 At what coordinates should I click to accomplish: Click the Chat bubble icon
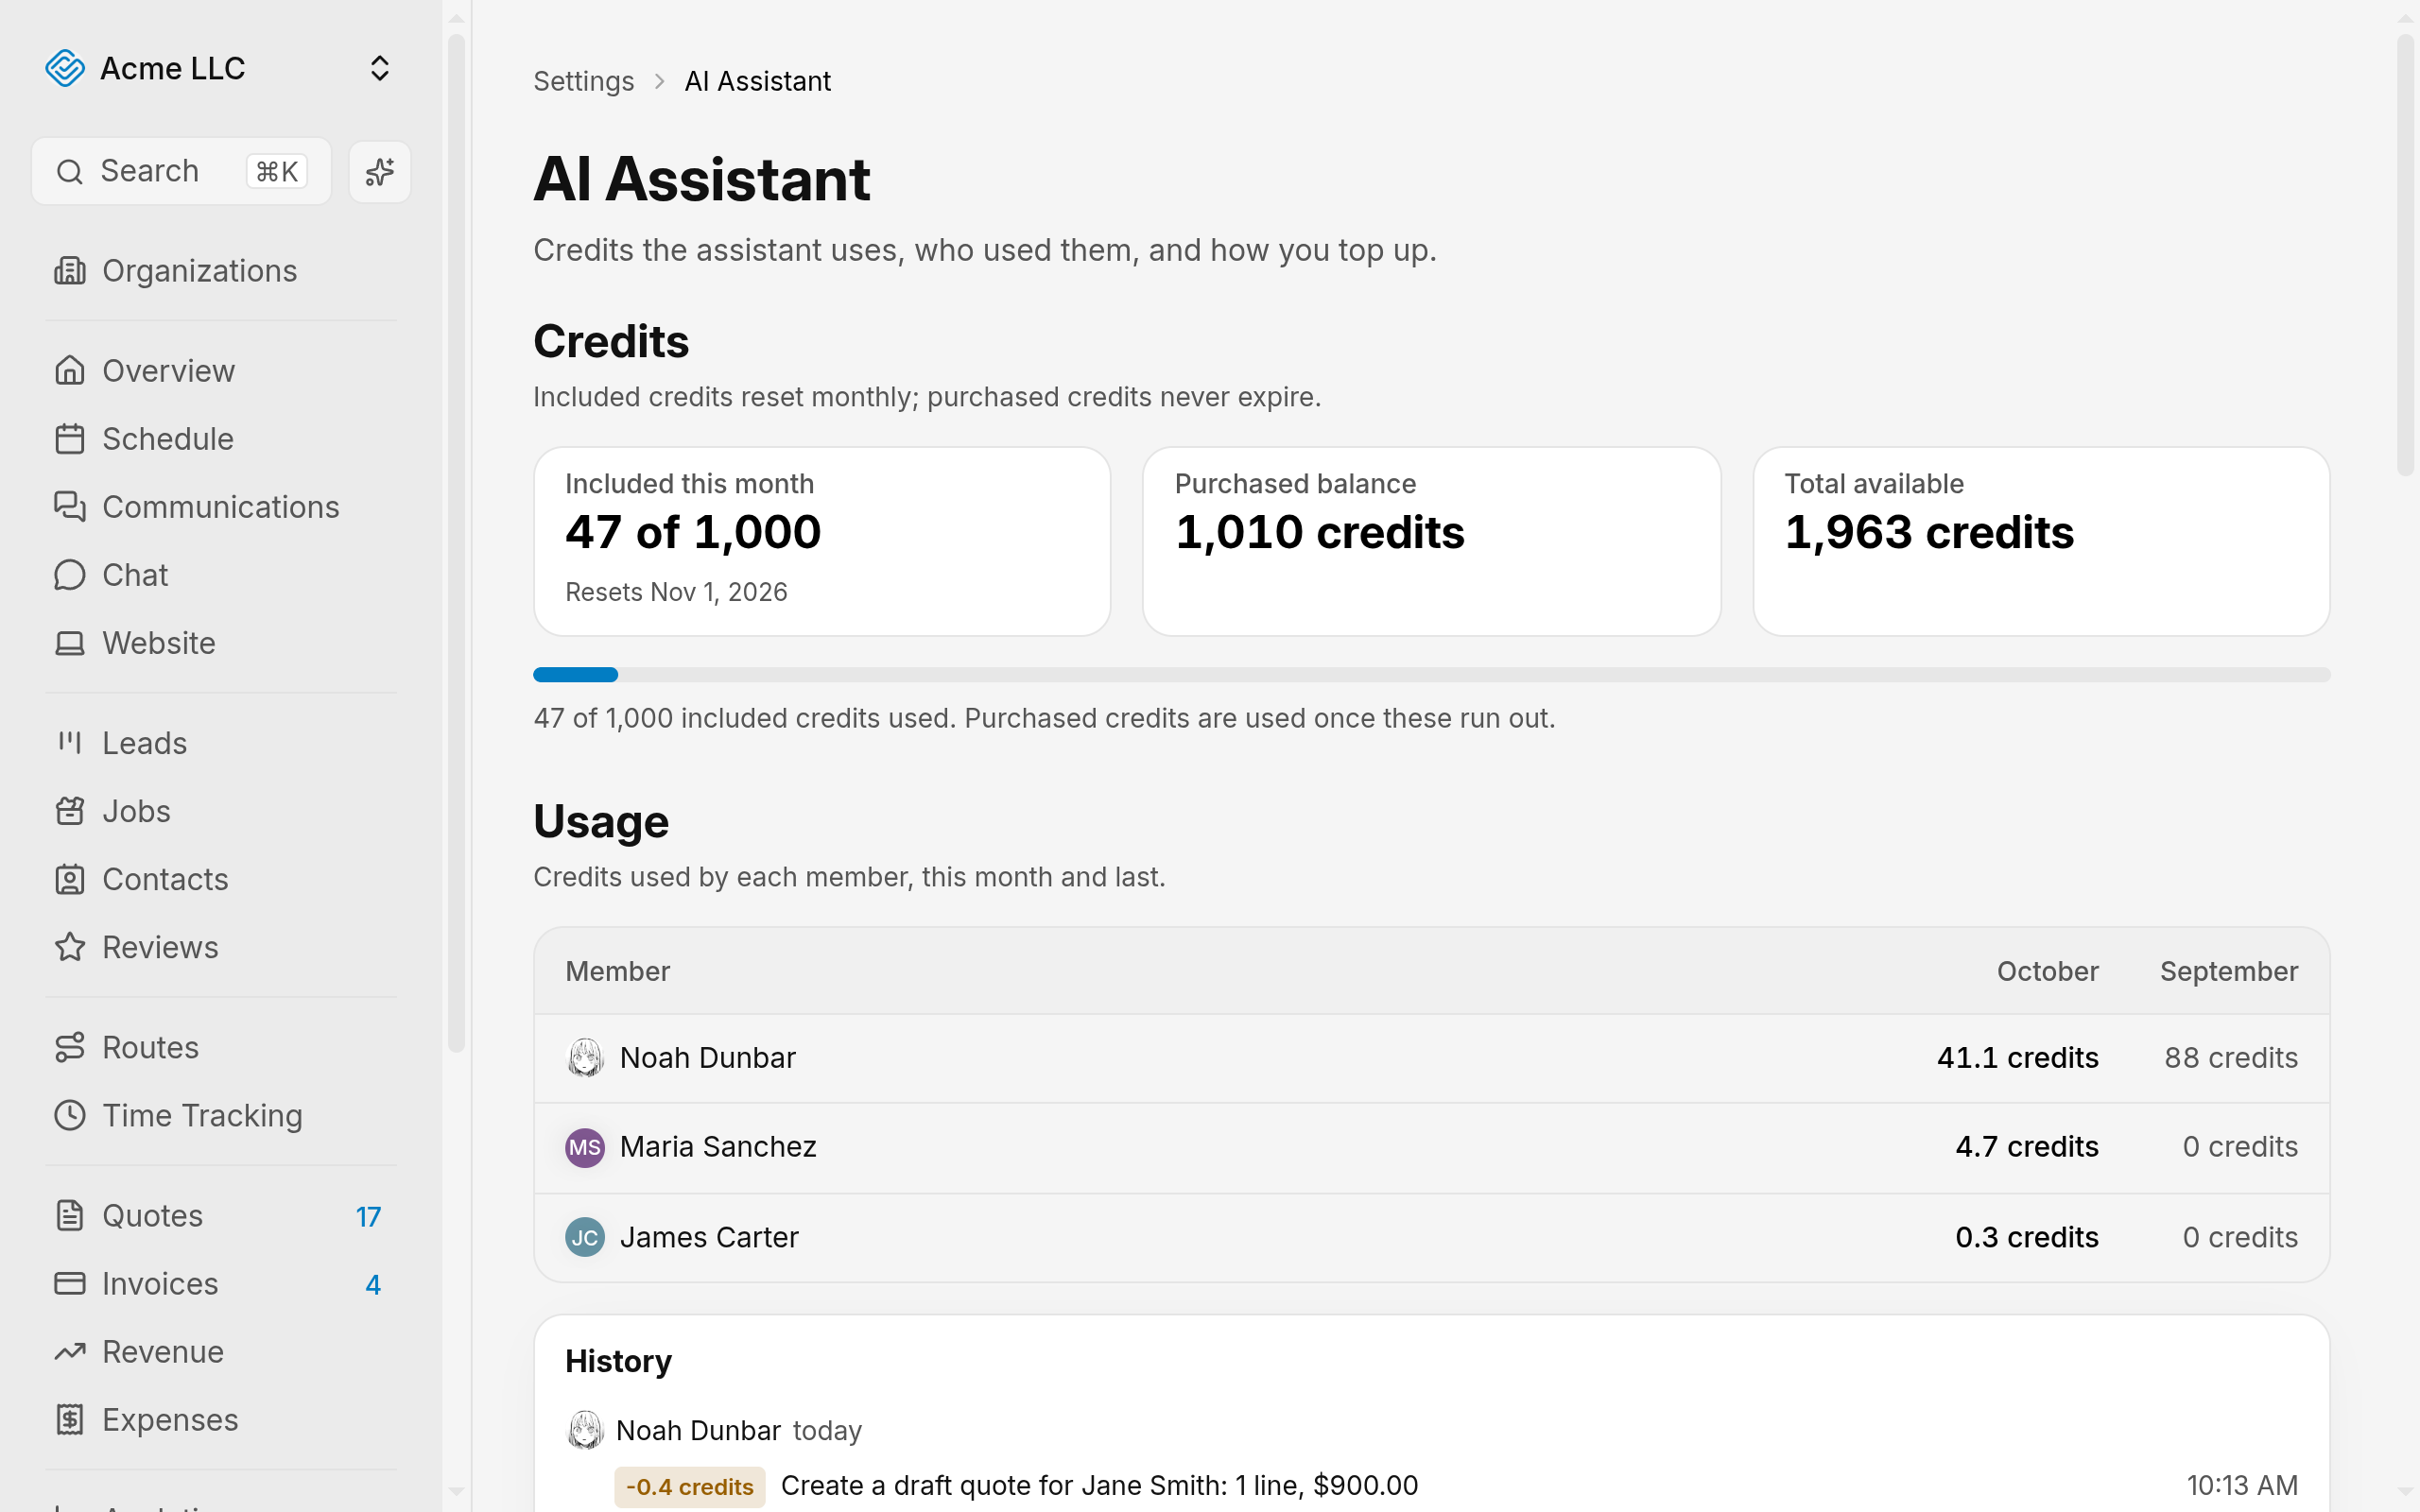(70, 574)
